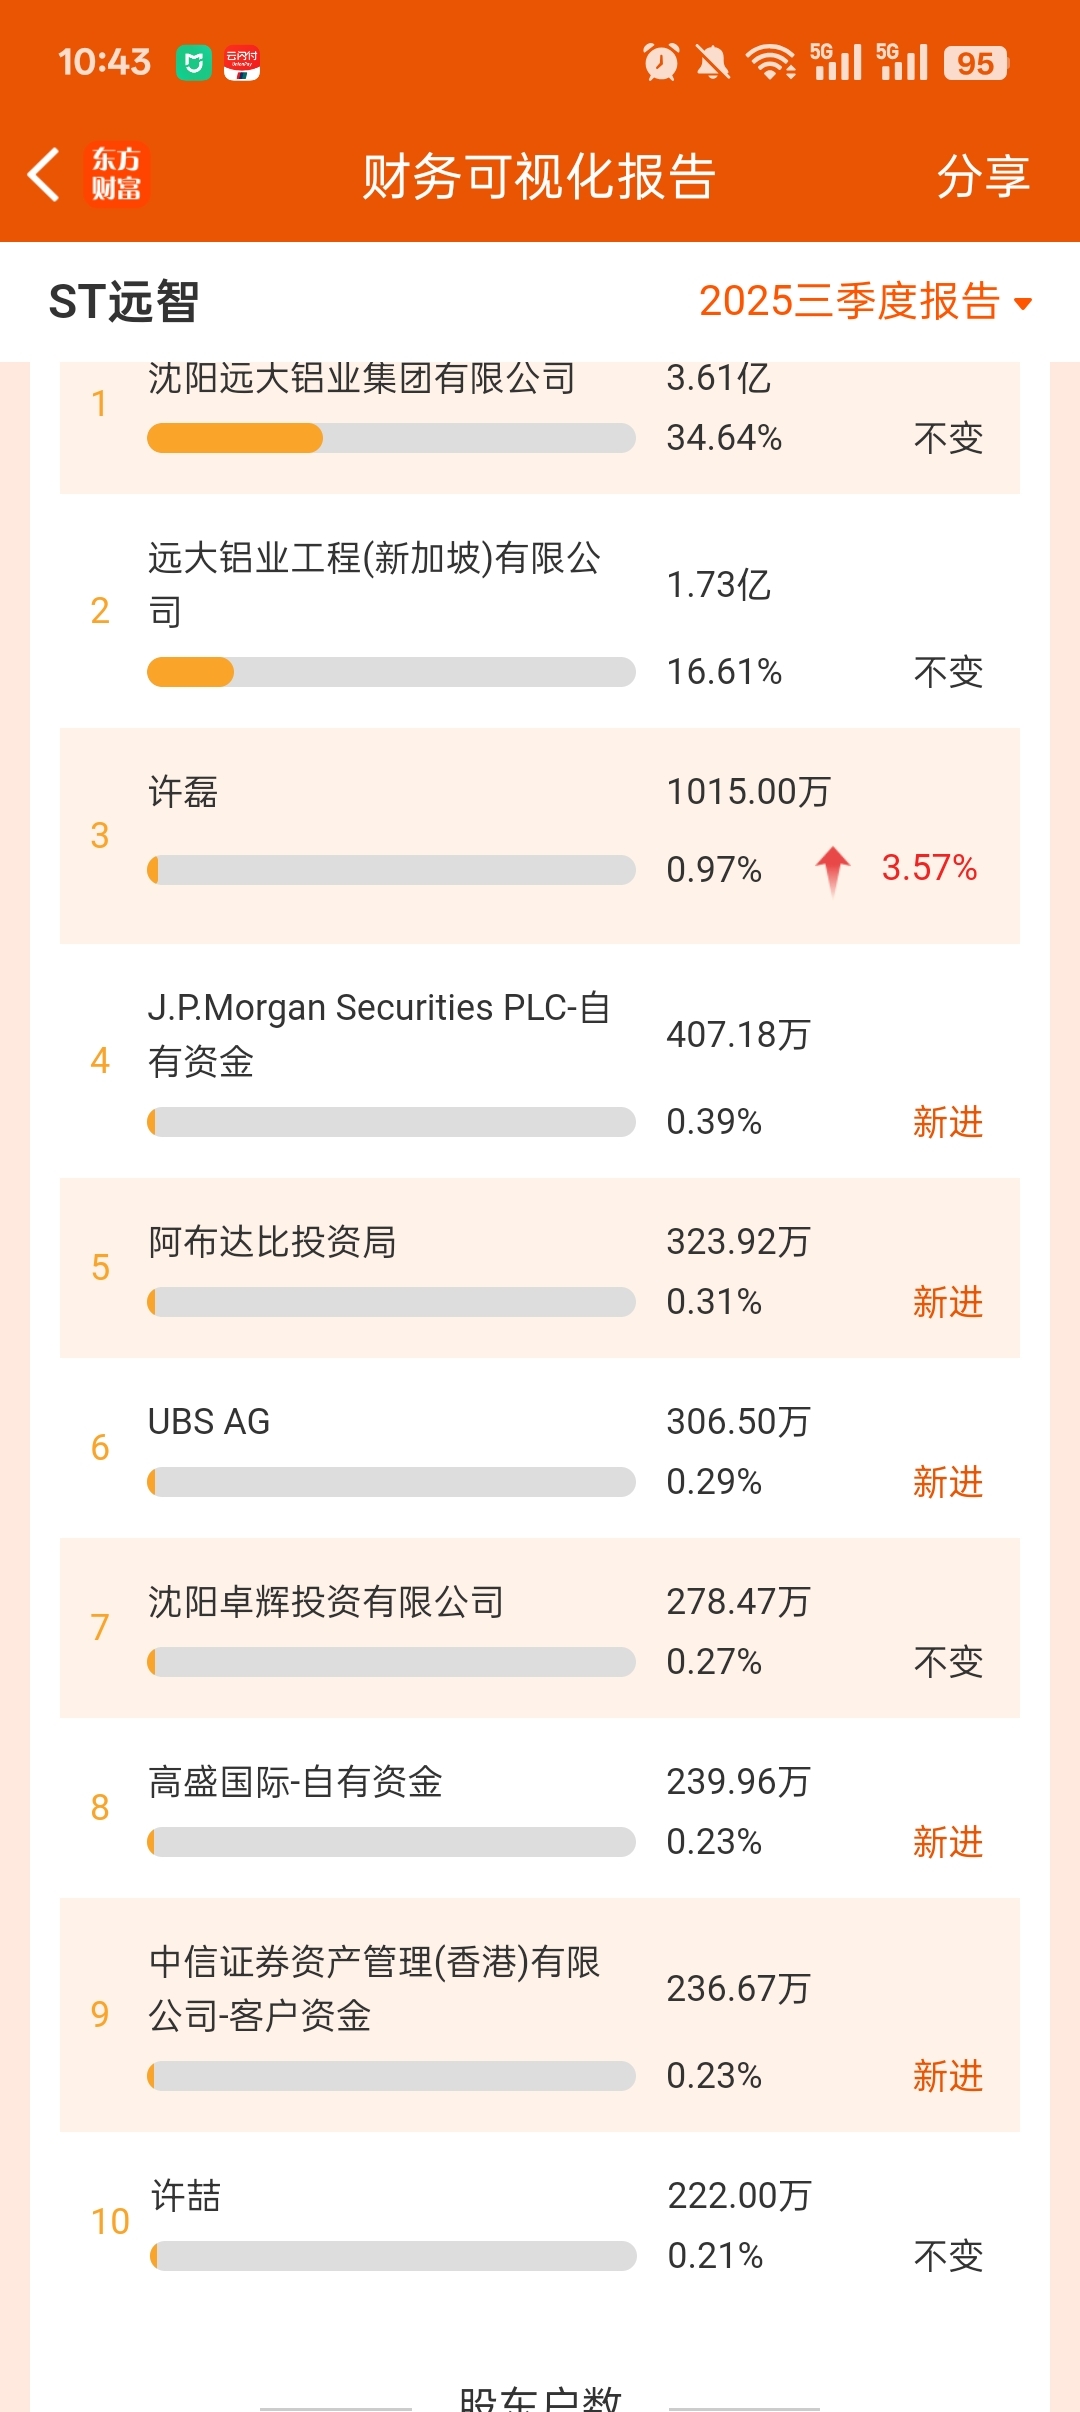This screenshot has width=1080, height=2412.
Task: Tap shareholder 沈阳远大铝业集团有限公司 holding bar
Action: [x=390, y=438]
